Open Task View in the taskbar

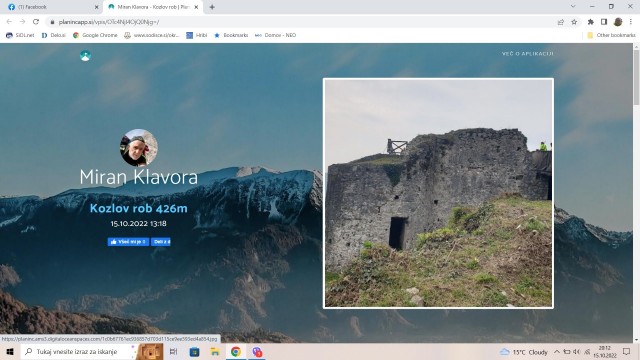tap(173, 351)
